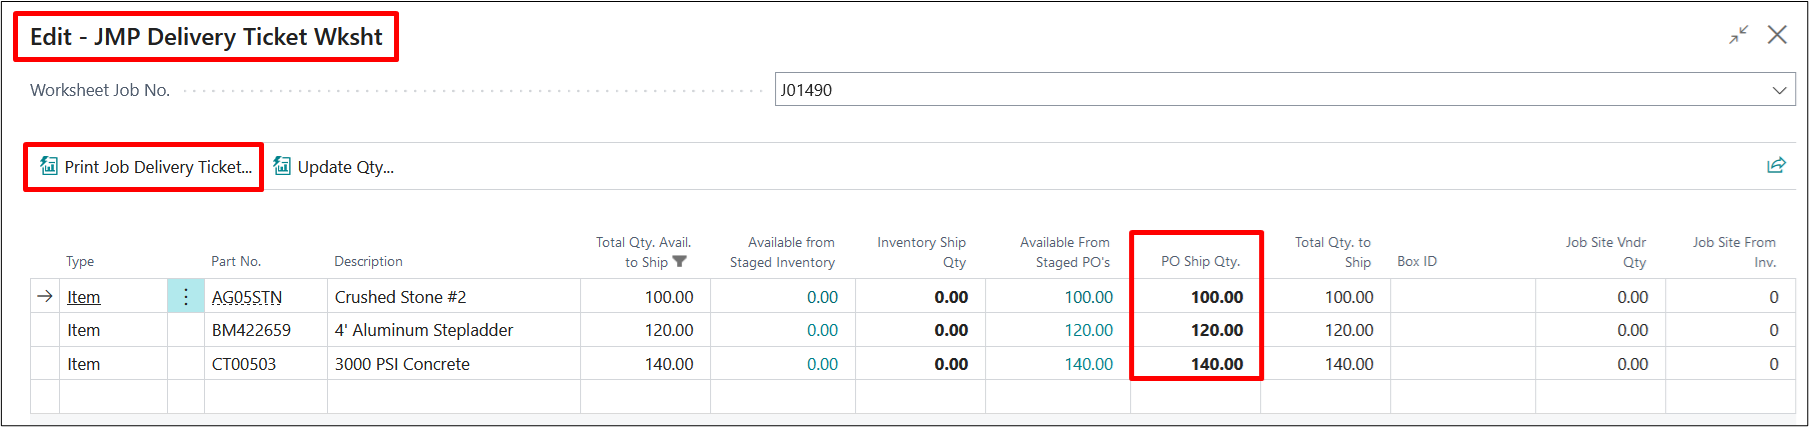Click the Update Qty... action
1809x427 pixels.
coord(345,167)
